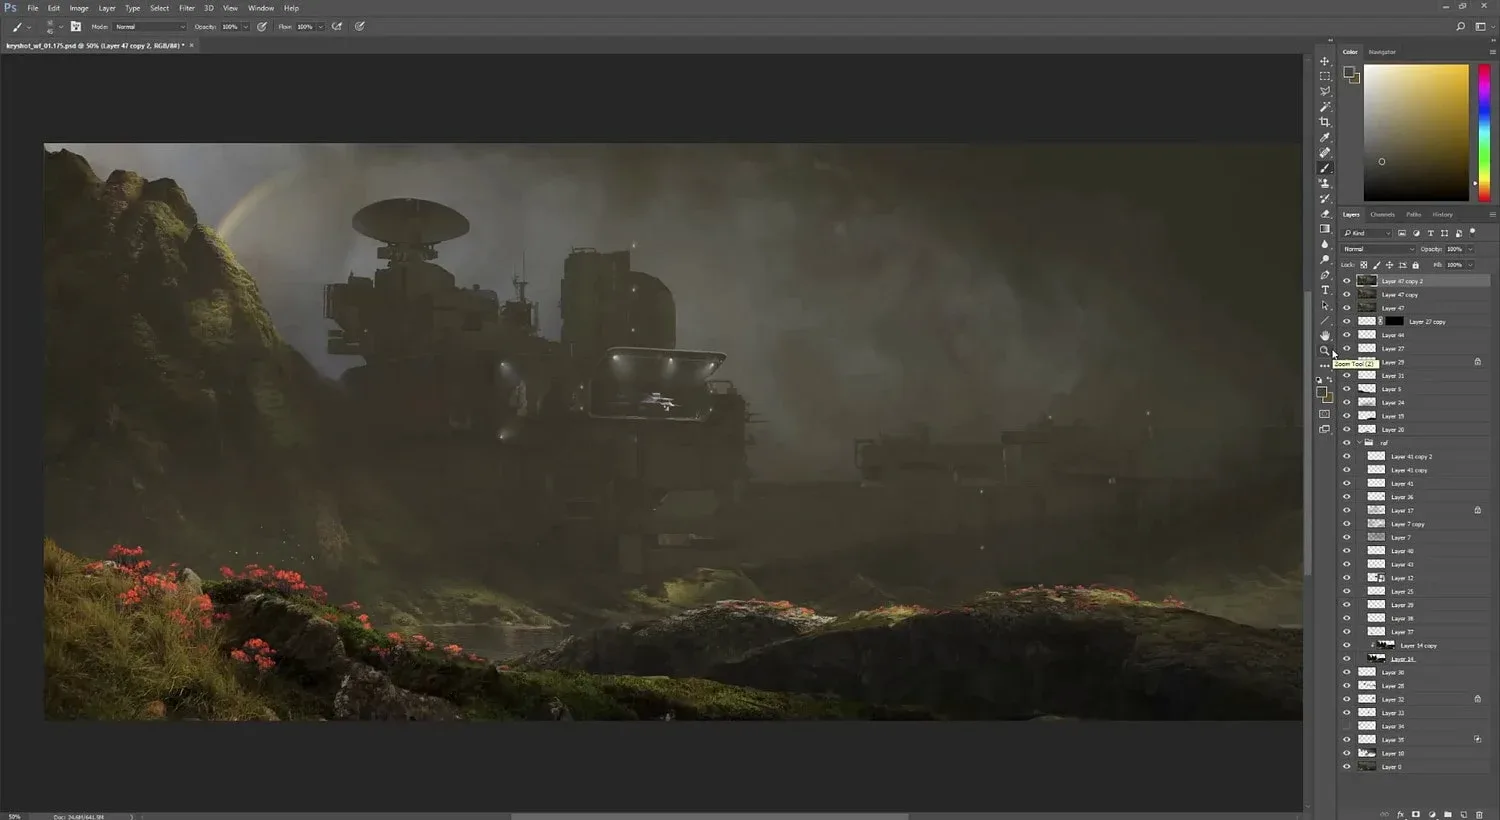The width and height of the screenshot is (1500, 820).
Task: Select the Crop tool
Action: pos(1325,122)
